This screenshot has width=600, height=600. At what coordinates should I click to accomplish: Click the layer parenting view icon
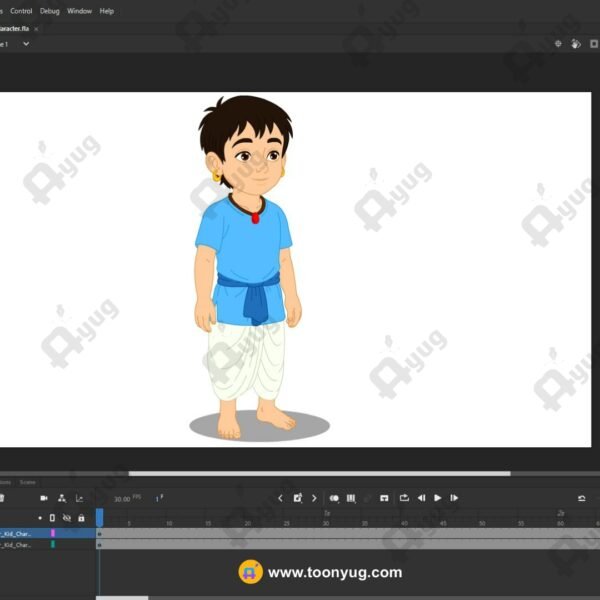(62, 498)
